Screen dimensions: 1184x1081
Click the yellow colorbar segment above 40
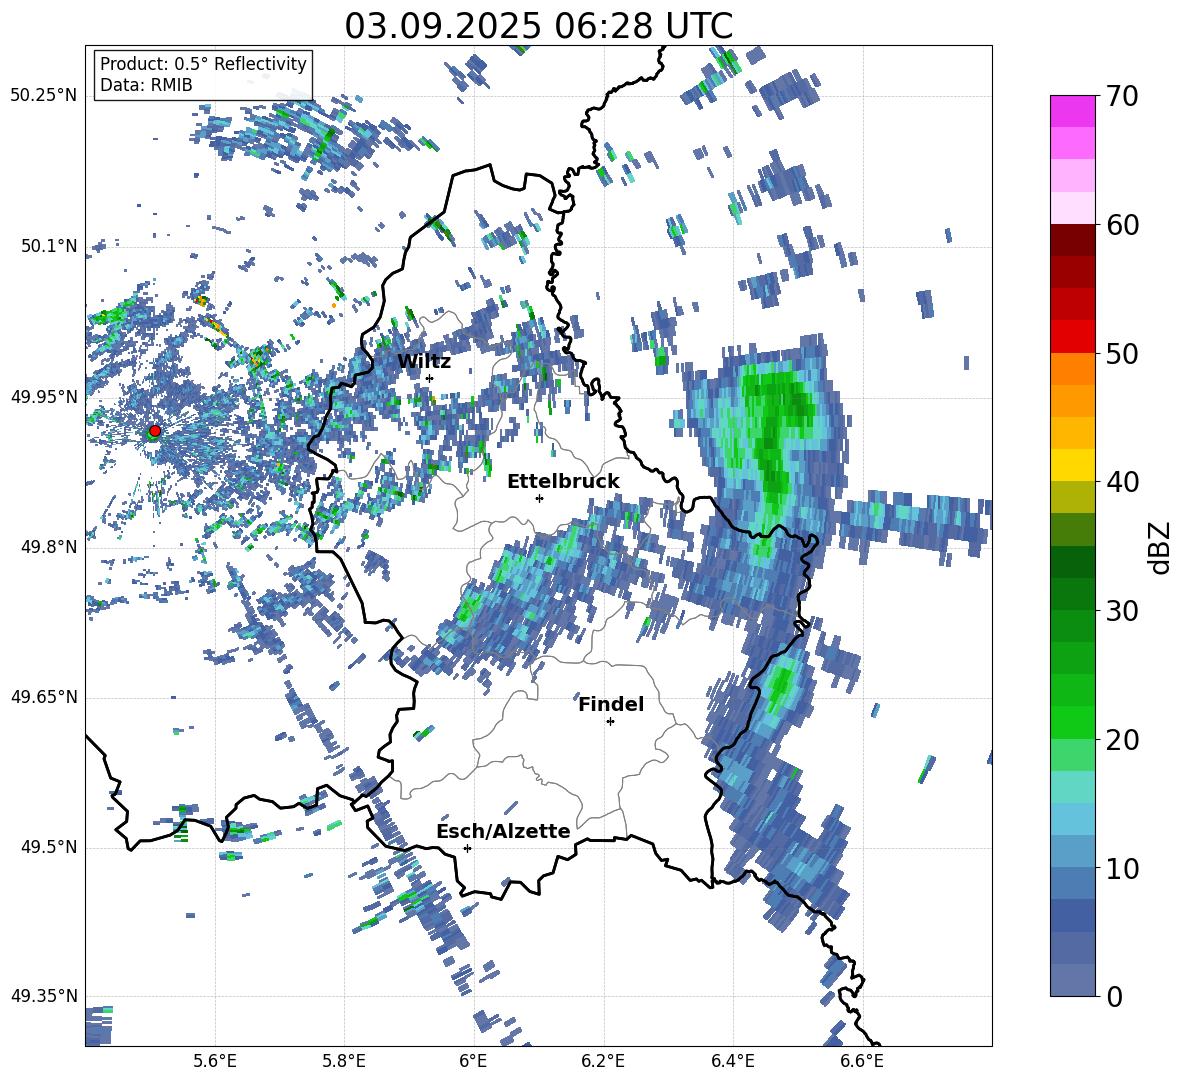[1072, 465]
